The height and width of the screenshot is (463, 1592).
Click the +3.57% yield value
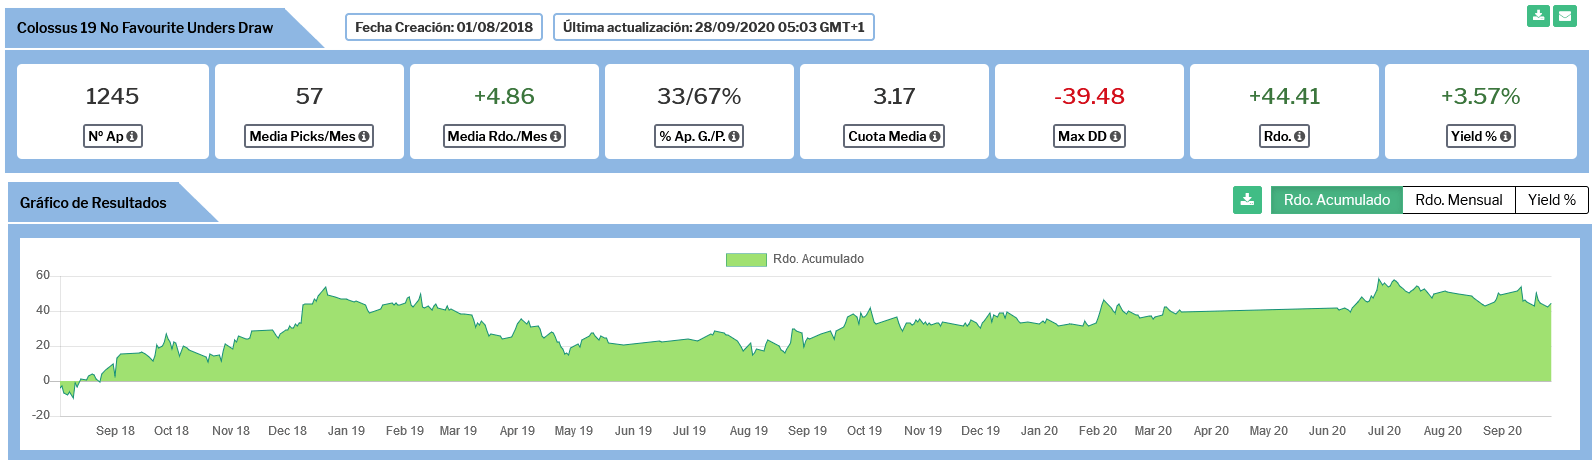tap(1480, 96)
